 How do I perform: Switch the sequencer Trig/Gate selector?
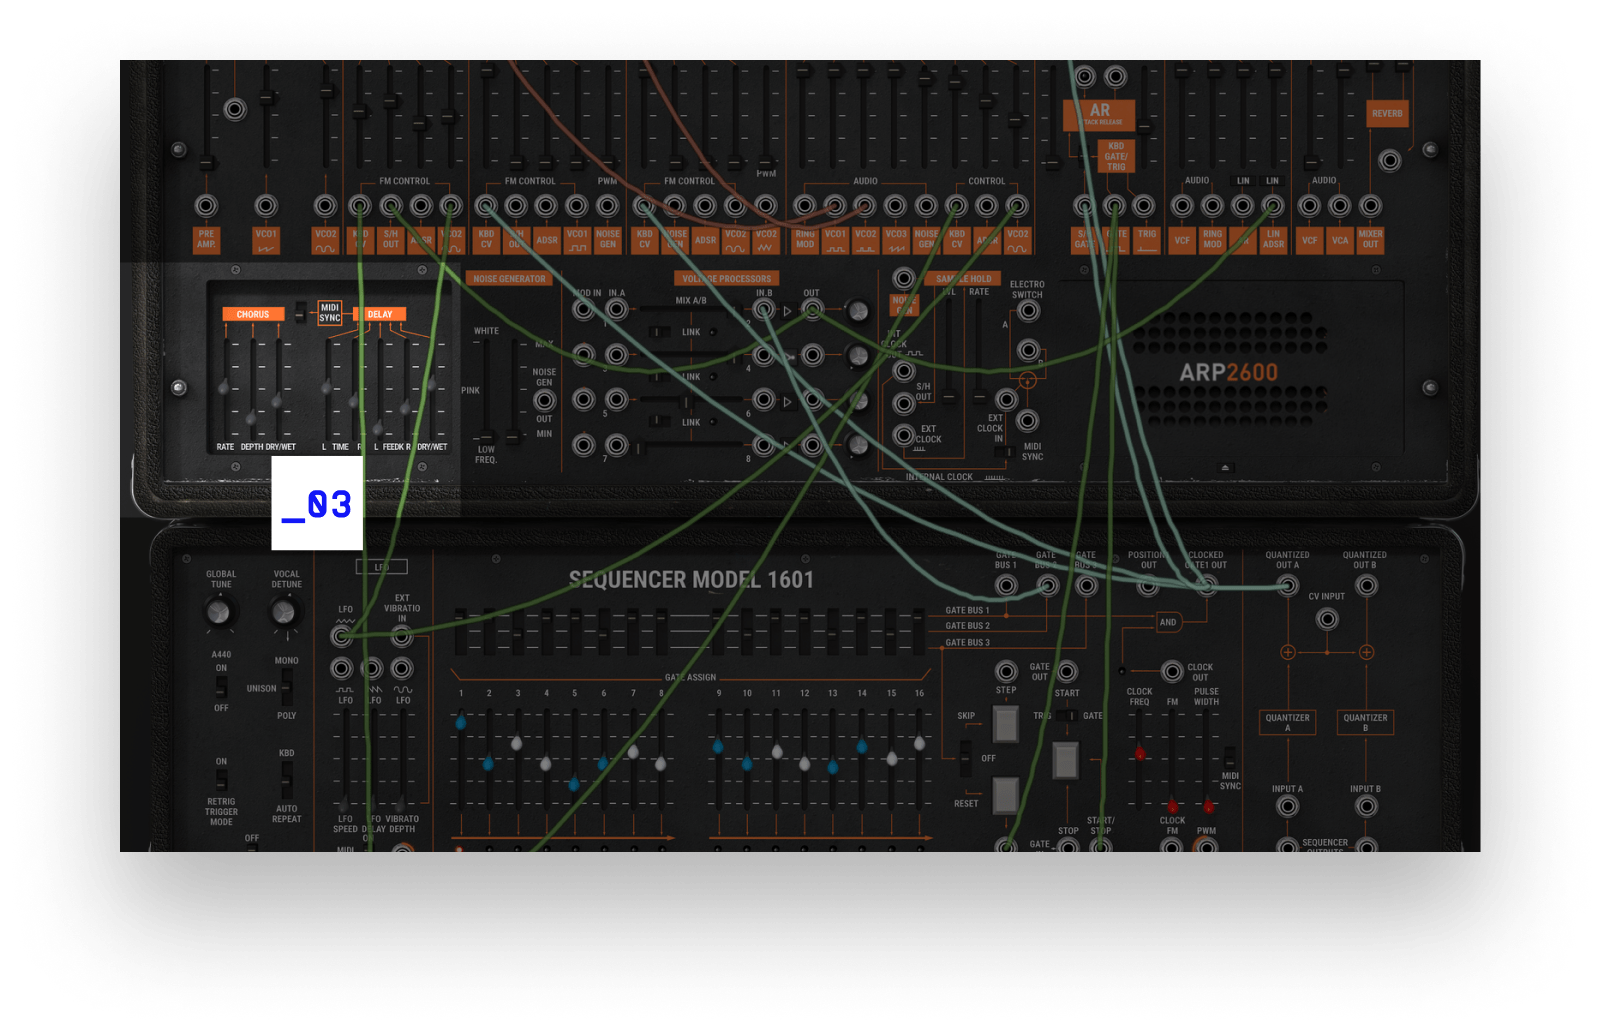point(1067,716)
